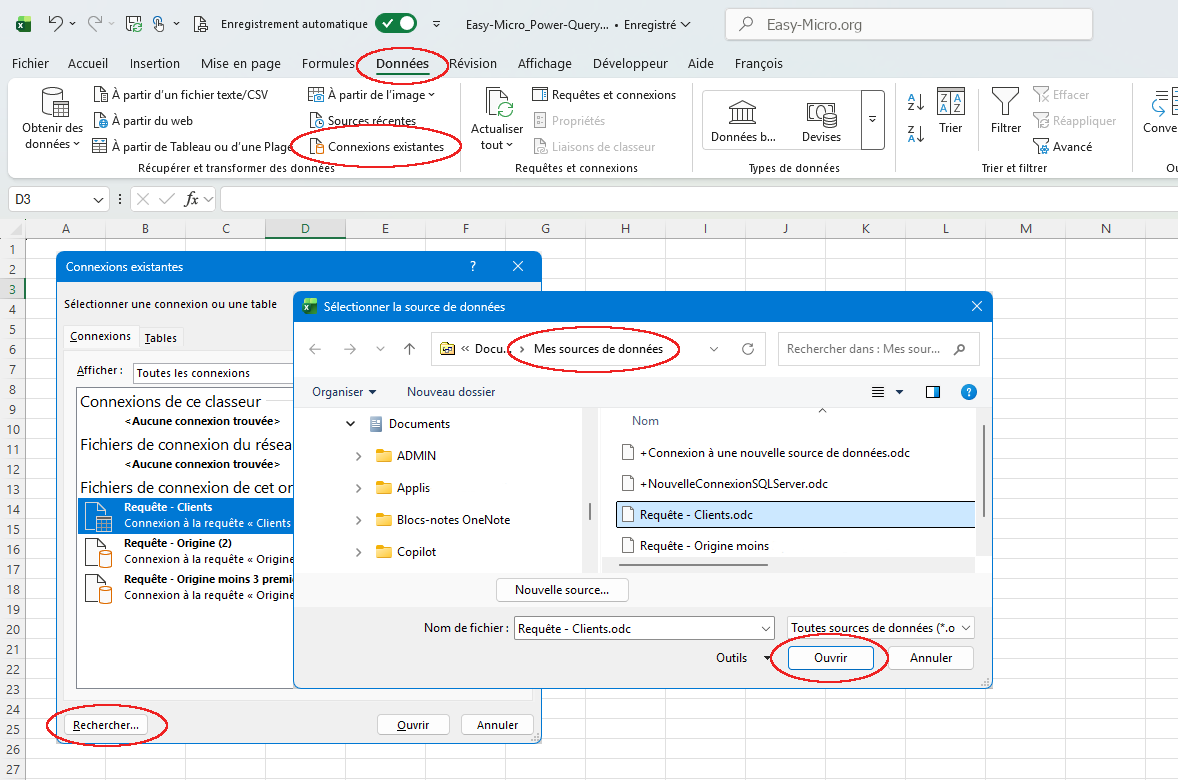The width and height of the screenshot is (1178, 780).
Task: Refresh the folder in the address bar
Action: (747, 349)
